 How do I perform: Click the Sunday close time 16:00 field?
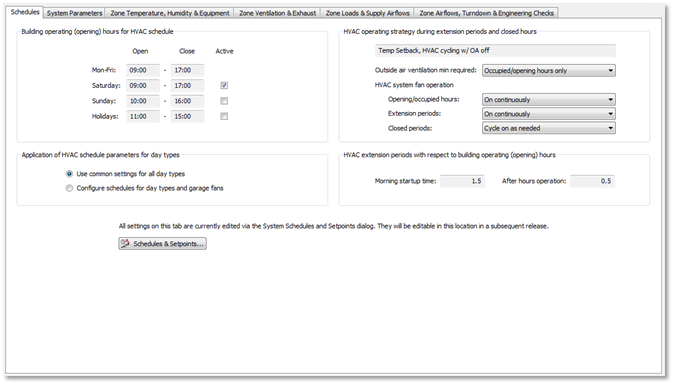click(187, 101)
